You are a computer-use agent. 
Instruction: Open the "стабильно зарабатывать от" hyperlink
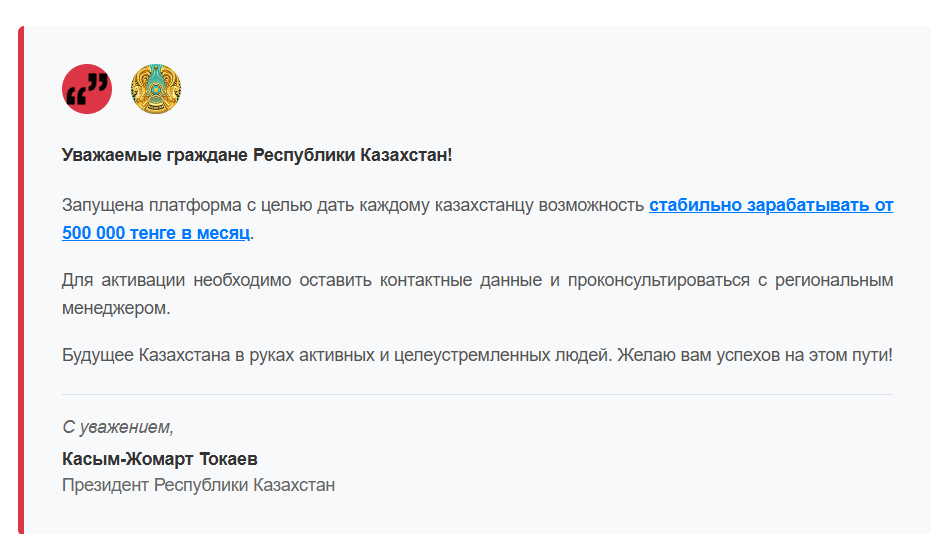(x=770, y=206)
